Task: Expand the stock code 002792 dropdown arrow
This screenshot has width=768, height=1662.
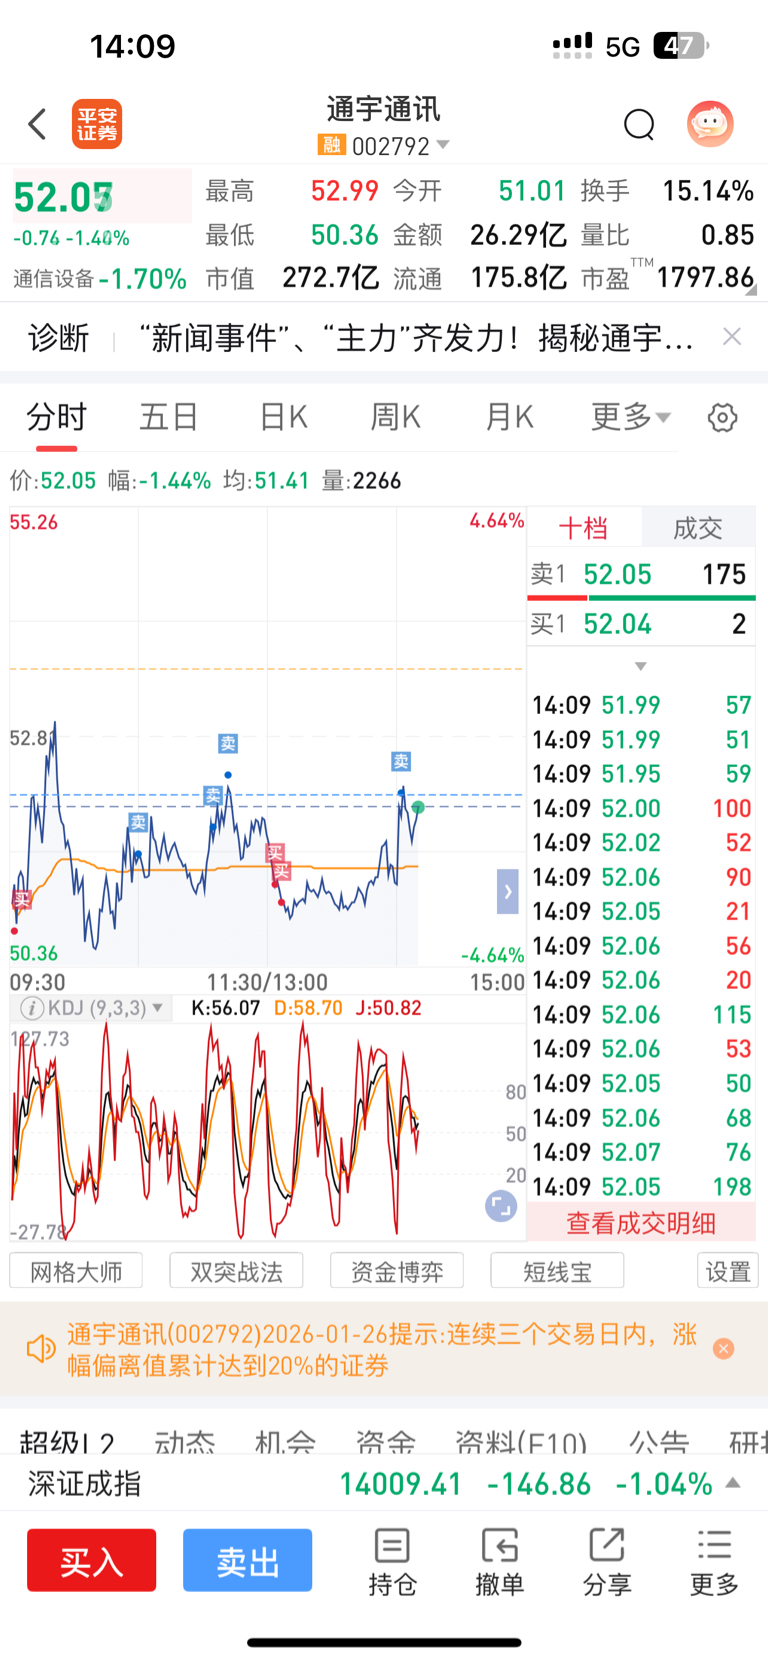Action: click(443, 146)
